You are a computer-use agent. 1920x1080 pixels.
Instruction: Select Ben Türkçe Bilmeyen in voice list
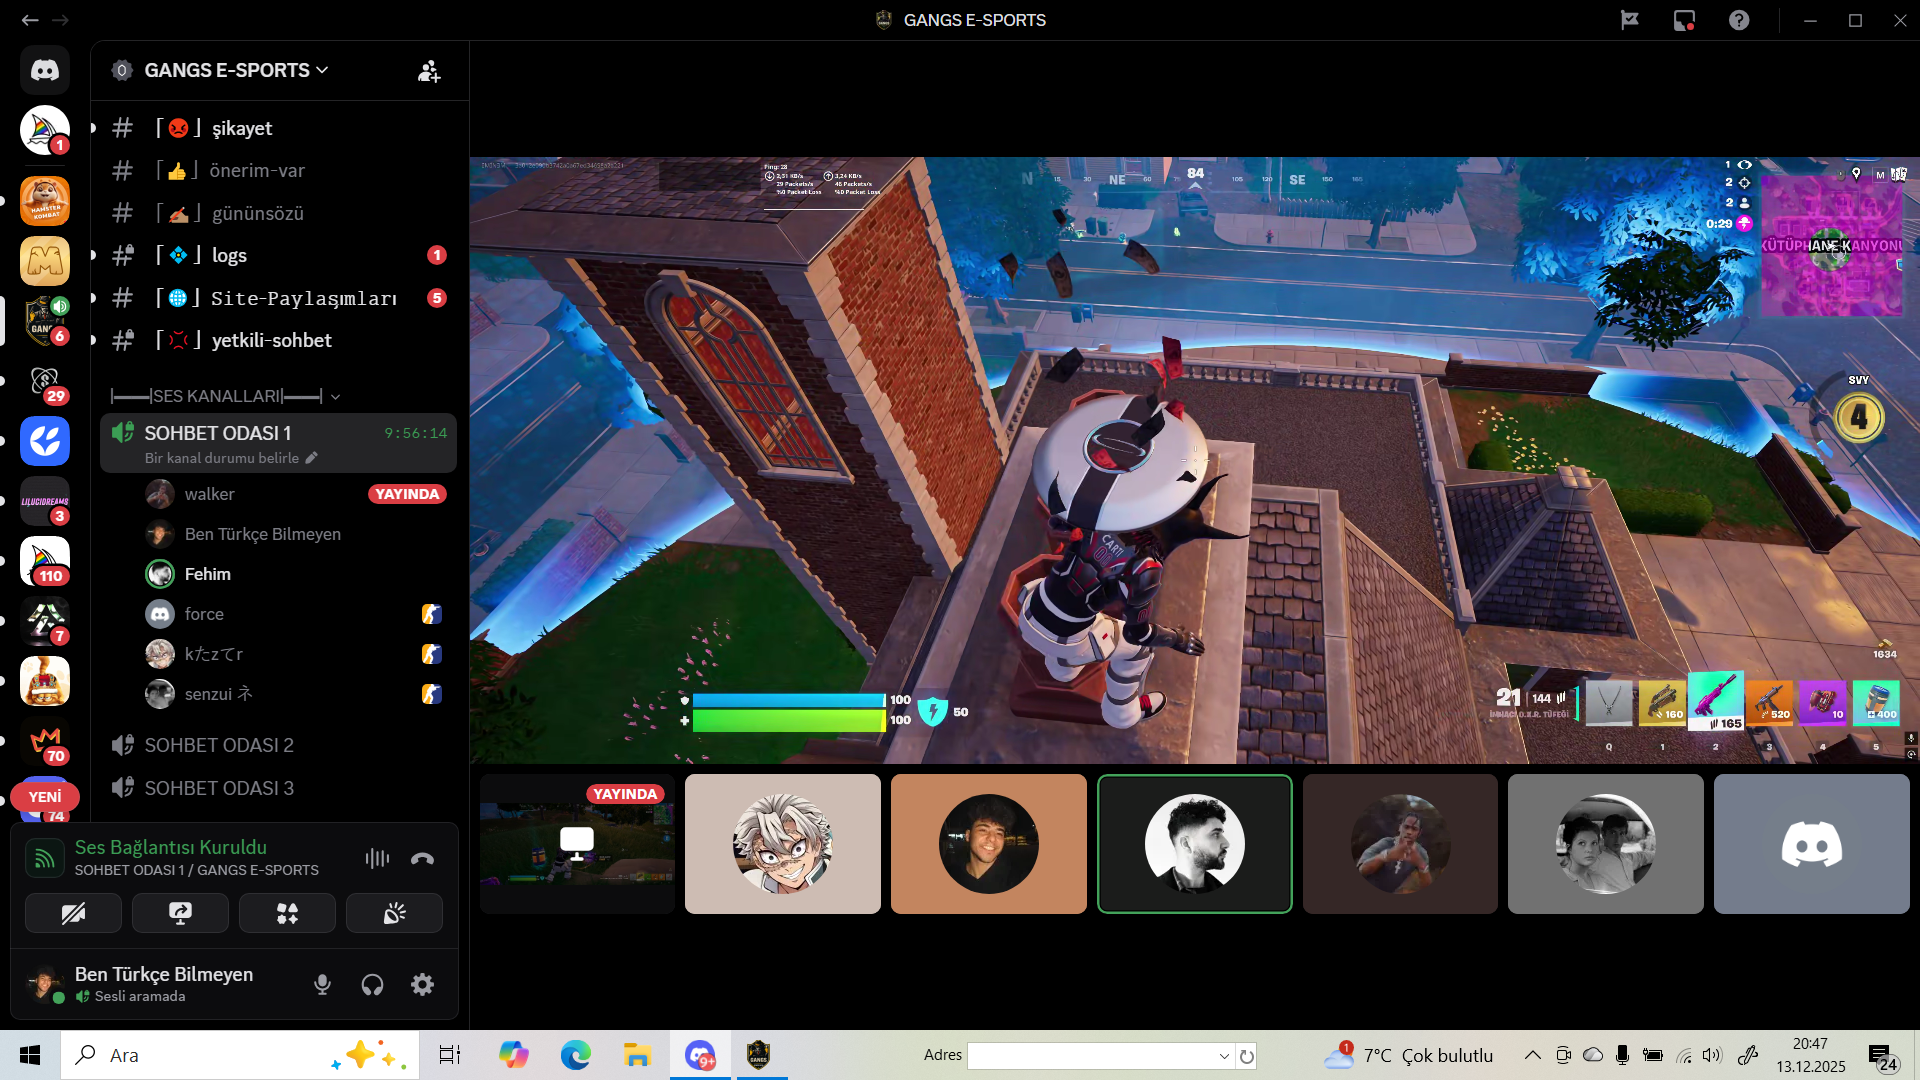[296, 534]
